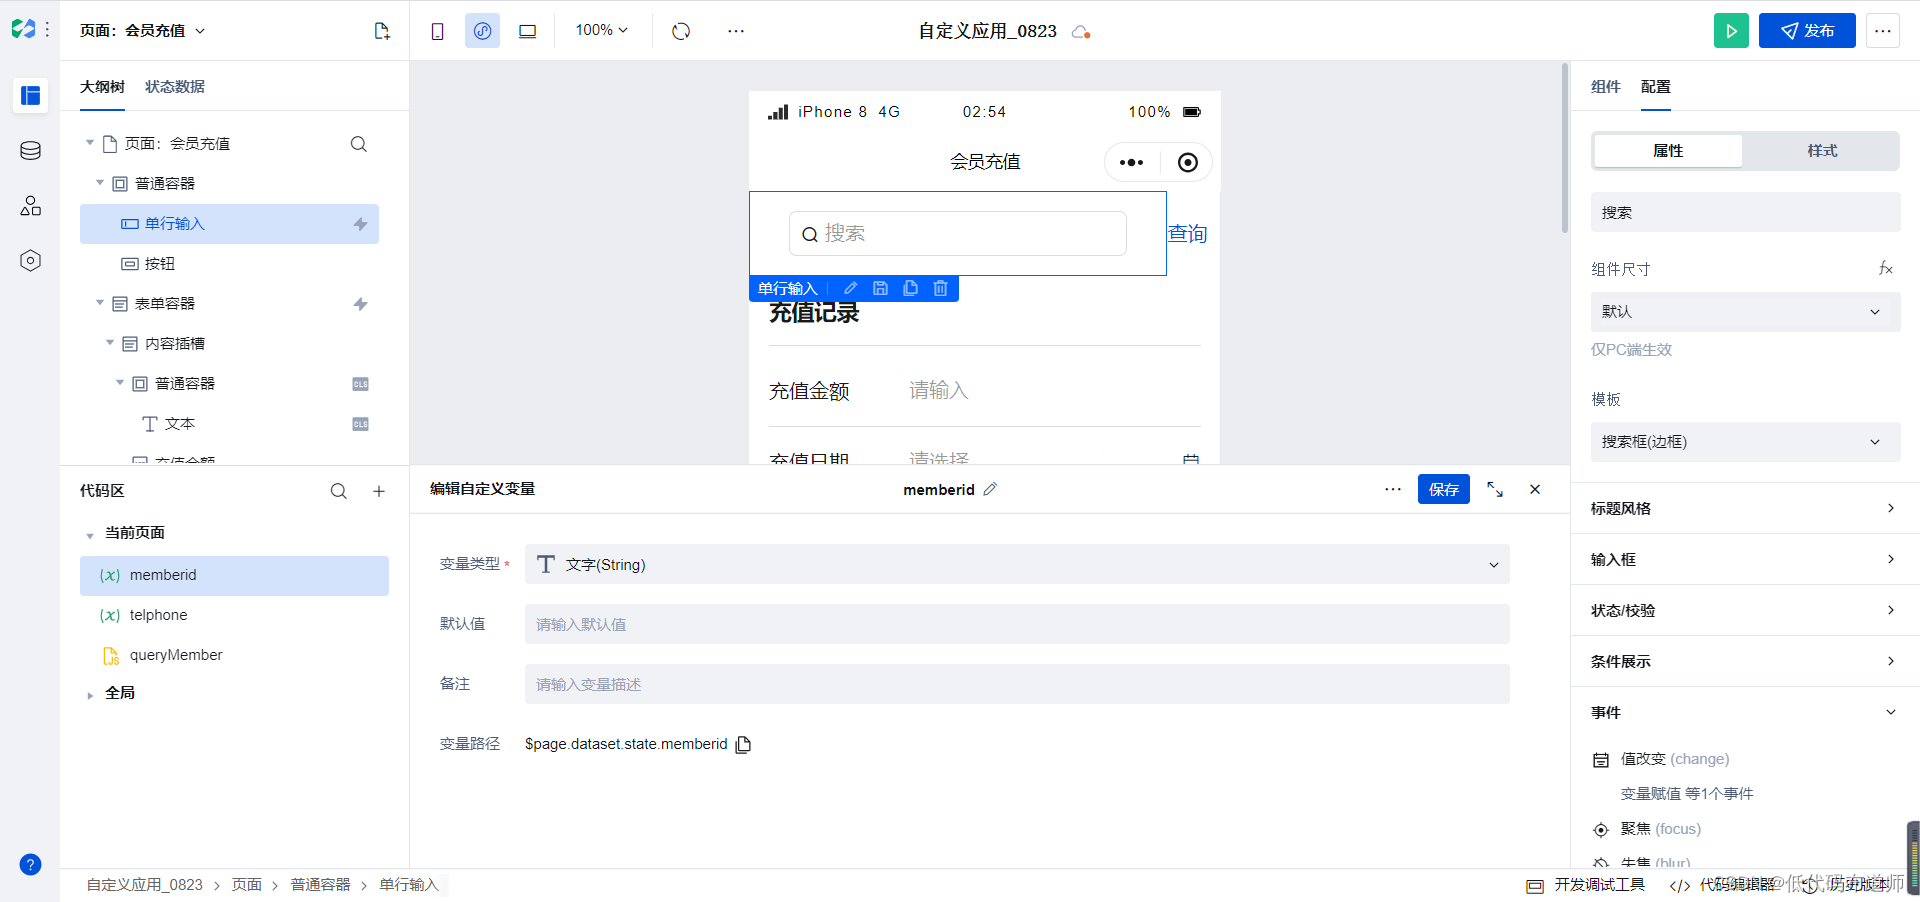Collapse the 表单容器 tree node

100,303
